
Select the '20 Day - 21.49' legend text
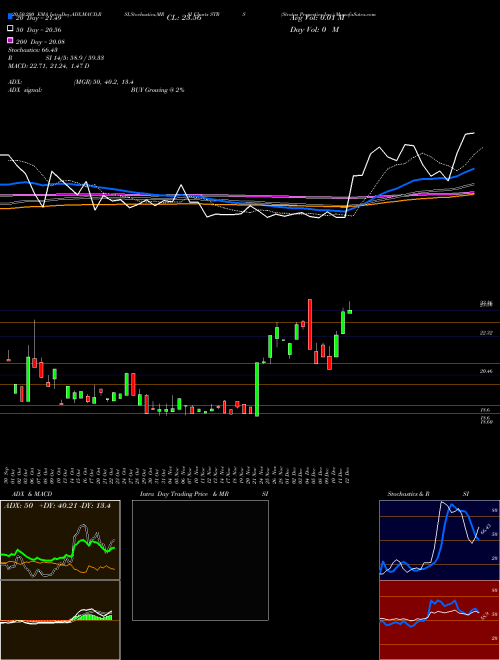(x=39, y=18)
